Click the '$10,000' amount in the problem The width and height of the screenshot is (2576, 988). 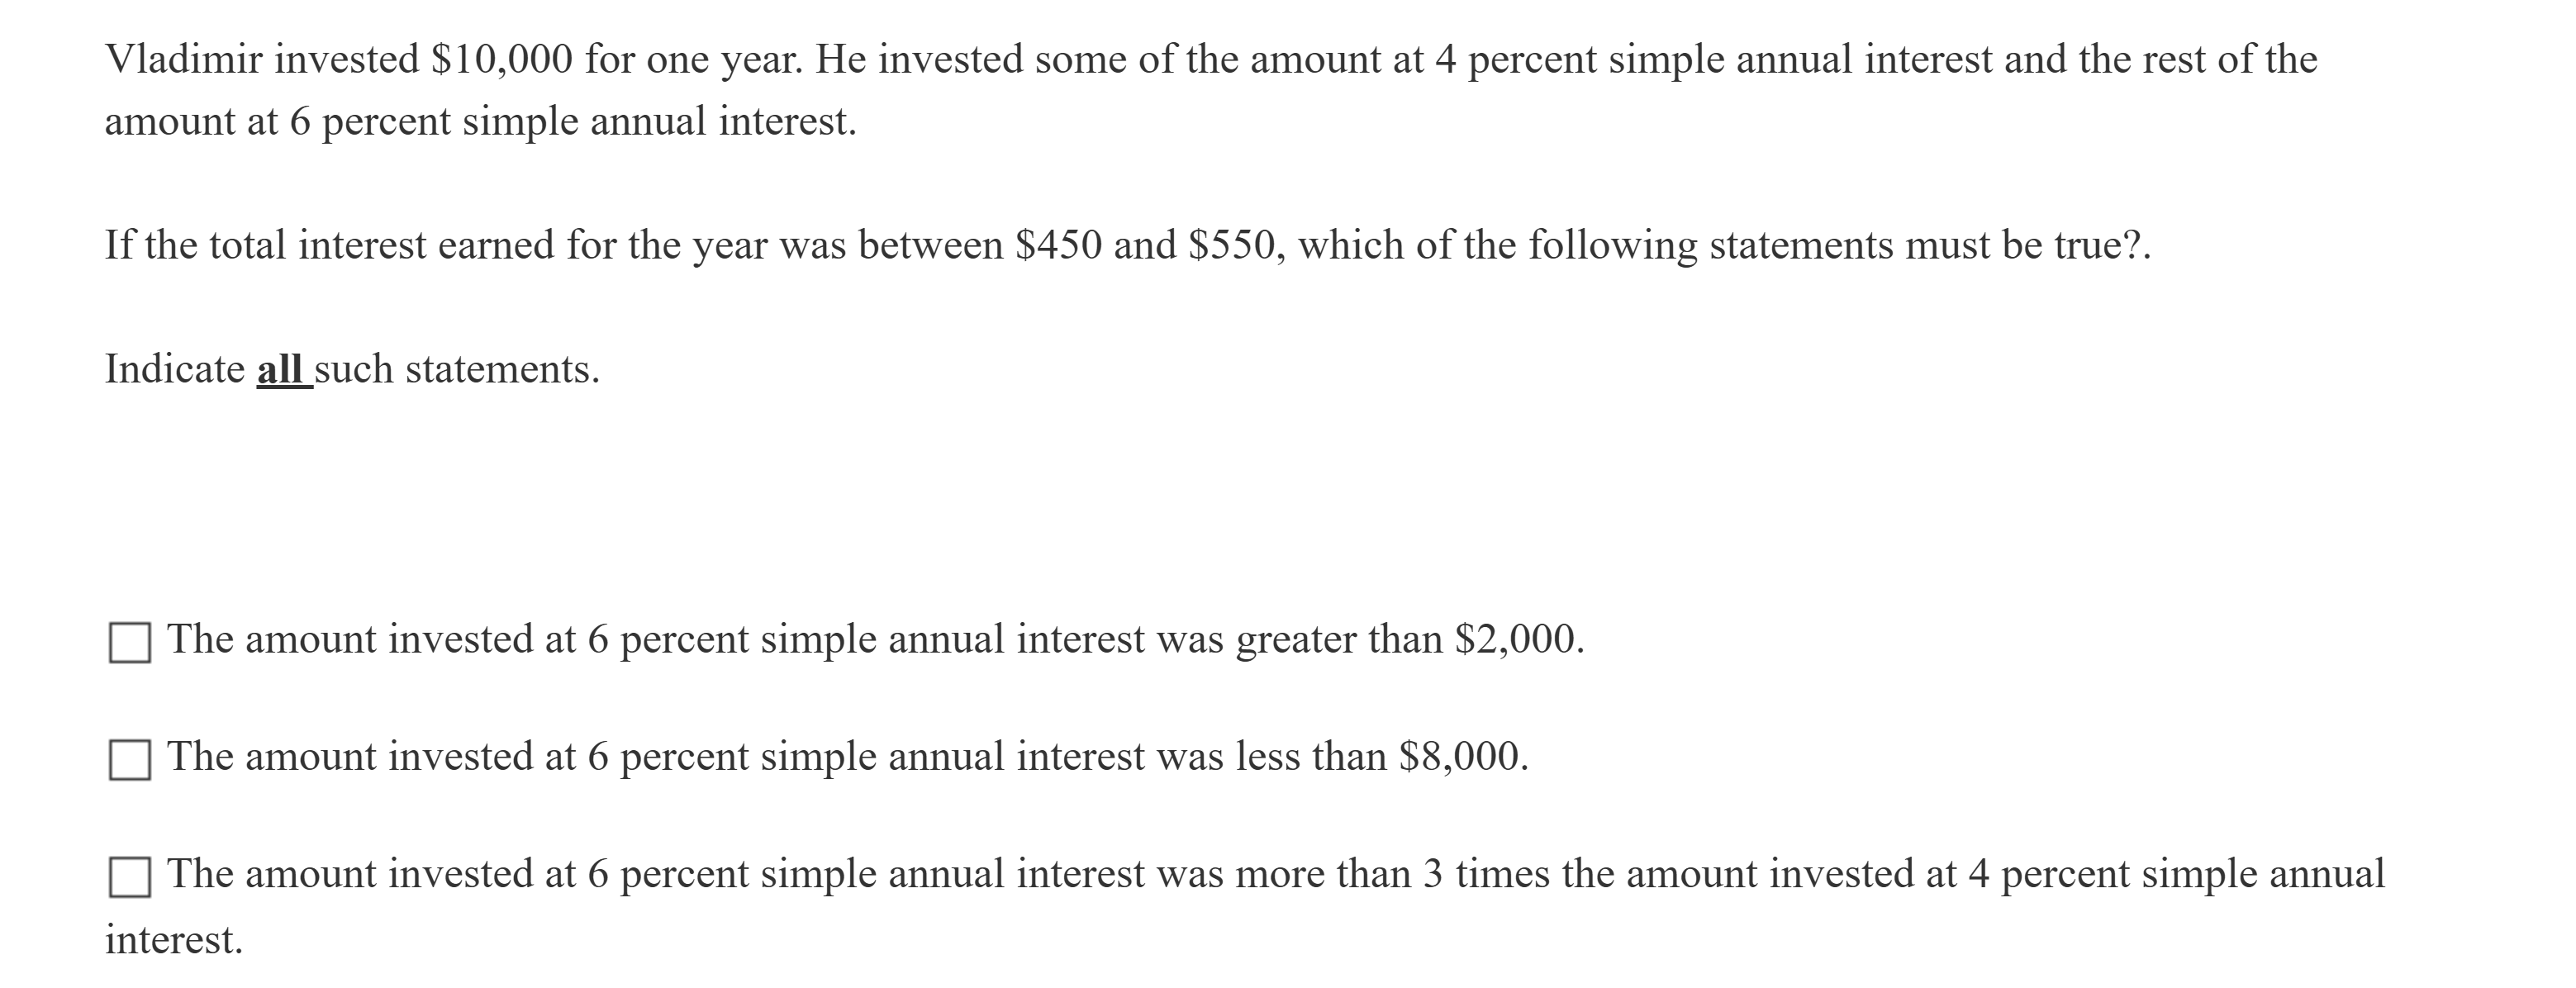coord(502,60)
